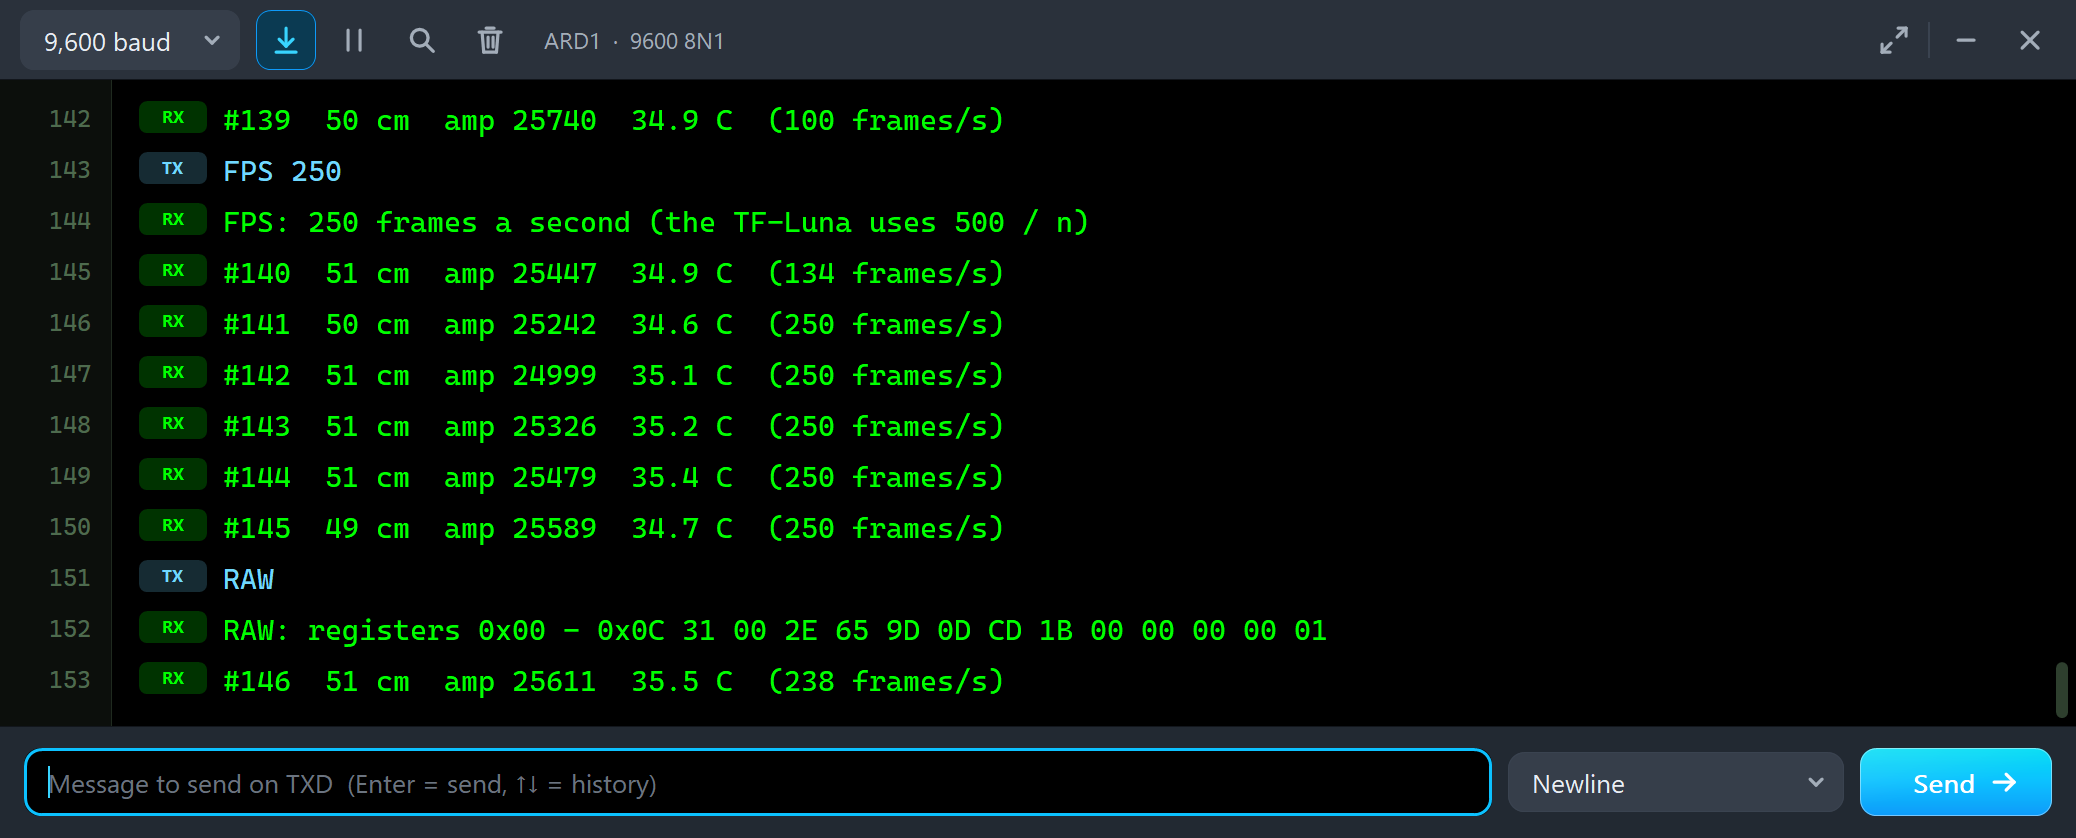2076x838 pixels.
Task: Click the RX line 'FPS: 250 frames a second'
Action: click(x=656, y=222)
